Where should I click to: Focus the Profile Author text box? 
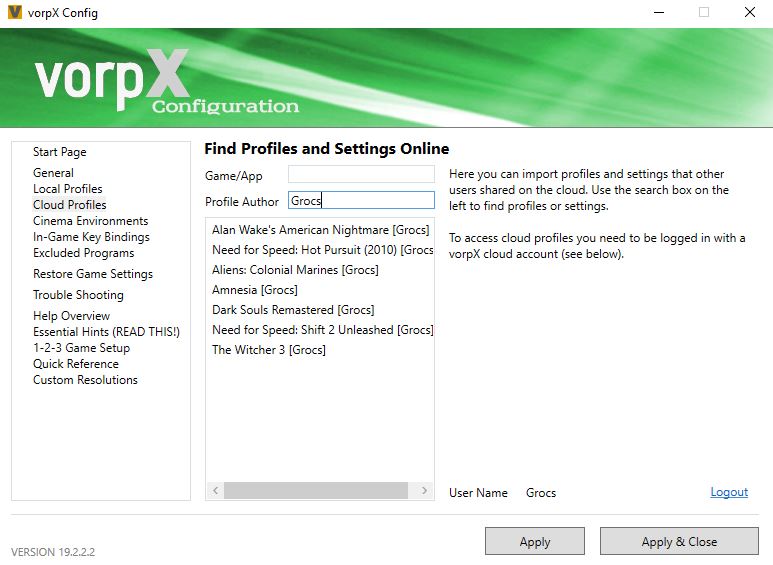[x=361, y=201]
